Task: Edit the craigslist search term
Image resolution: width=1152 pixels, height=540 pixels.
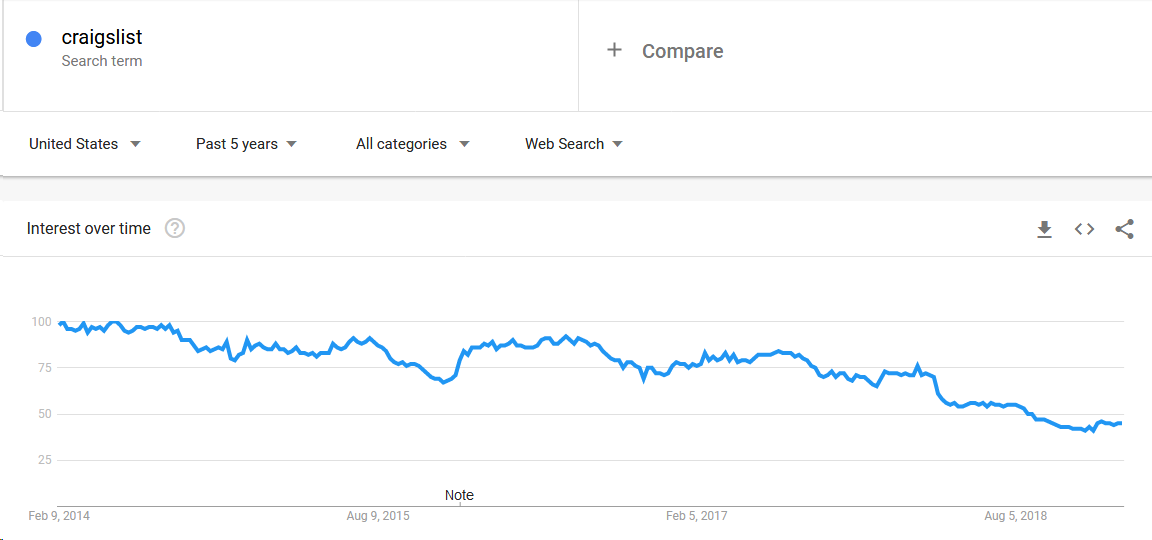Action: 102,38
